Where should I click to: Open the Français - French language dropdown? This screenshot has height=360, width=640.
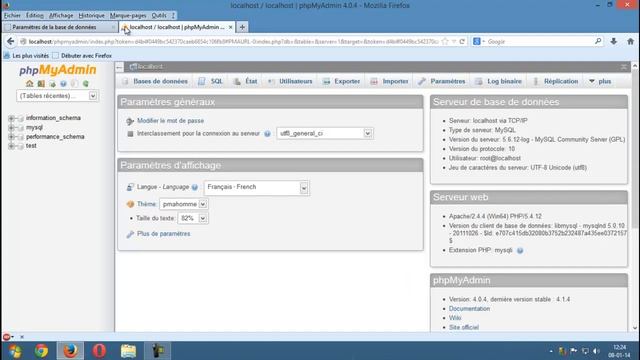pyautogui.click(x=256, y=187)
